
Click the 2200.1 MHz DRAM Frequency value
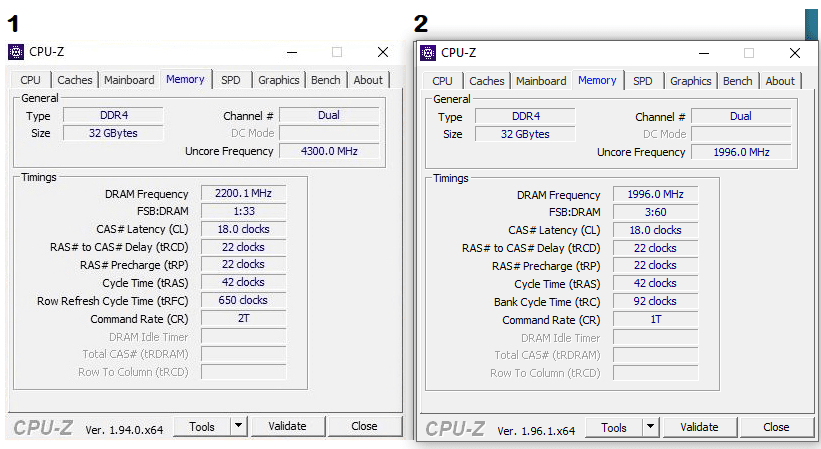tap(243, 193)
